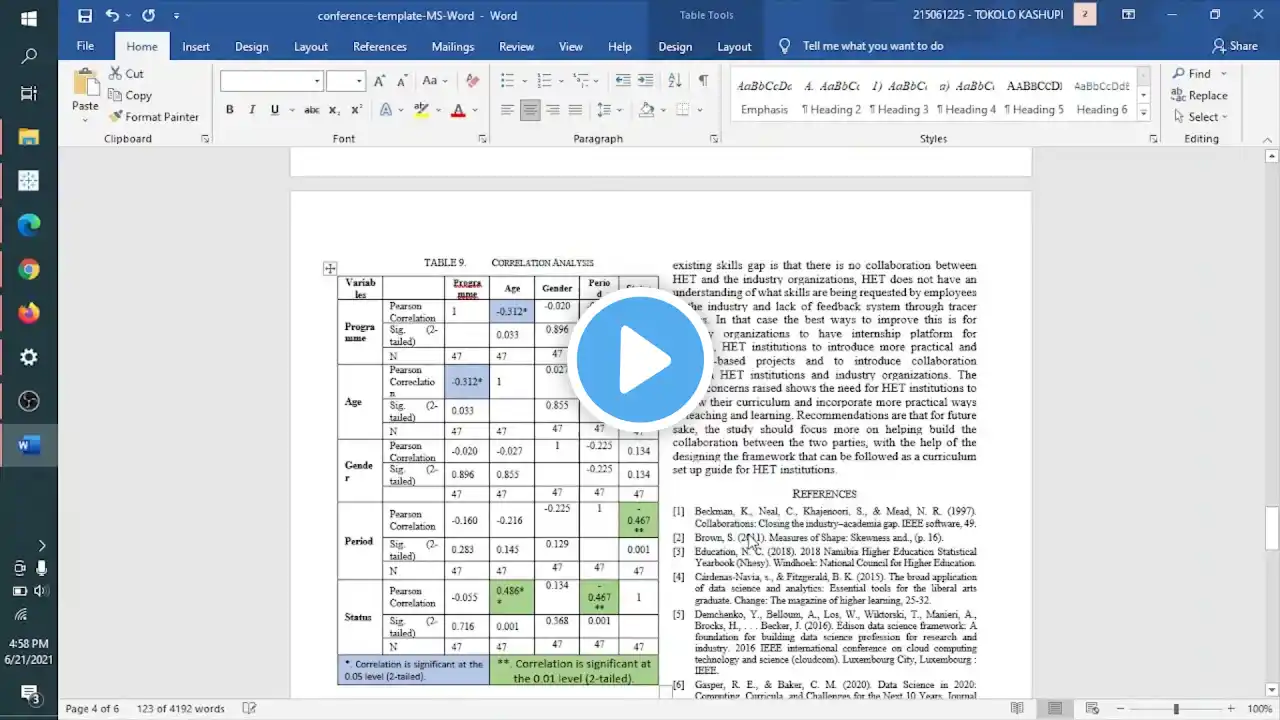Switch to the Mailings tab

pyautogui.click(x=453, y=46)
